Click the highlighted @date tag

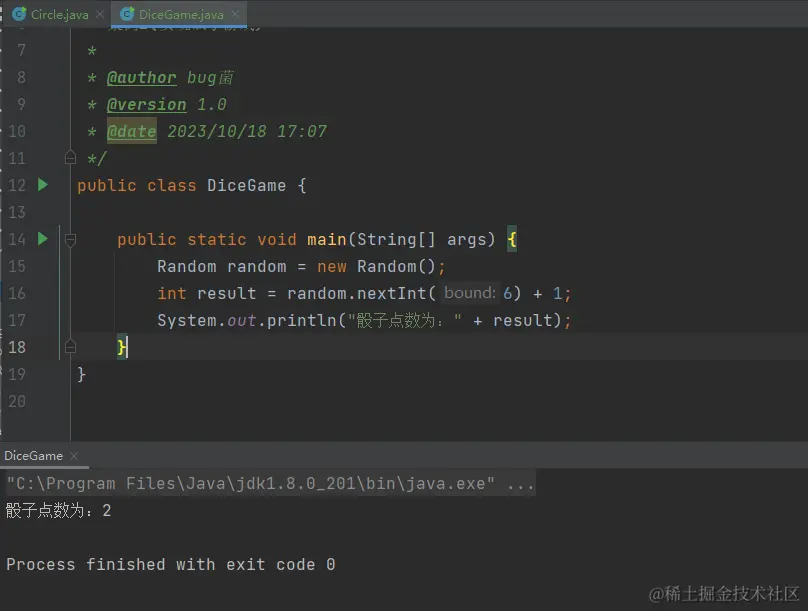[131, 131]
